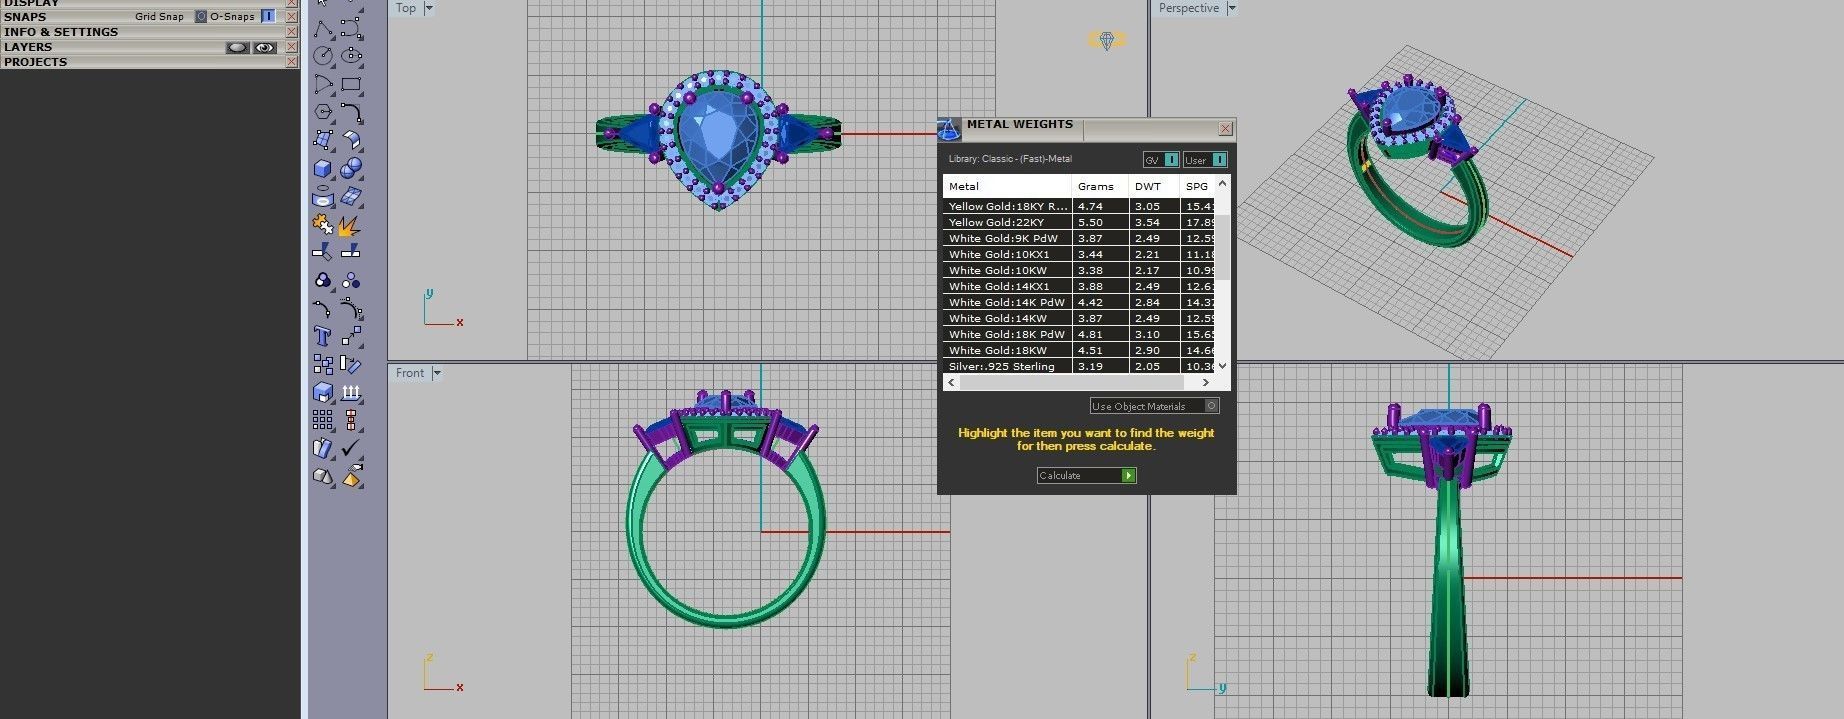
Task: Close the LAYERS panel with its X
Action: point(292,47)
